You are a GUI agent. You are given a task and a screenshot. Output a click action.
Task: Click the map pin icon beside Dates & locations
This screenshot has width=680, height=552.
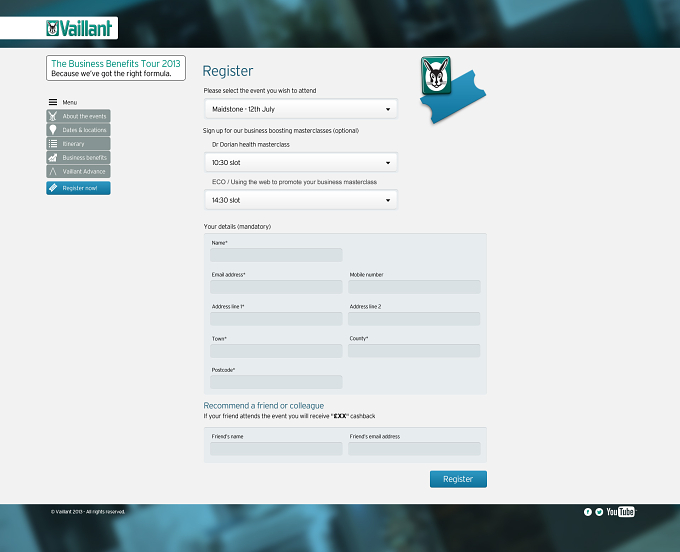point(53,130)
